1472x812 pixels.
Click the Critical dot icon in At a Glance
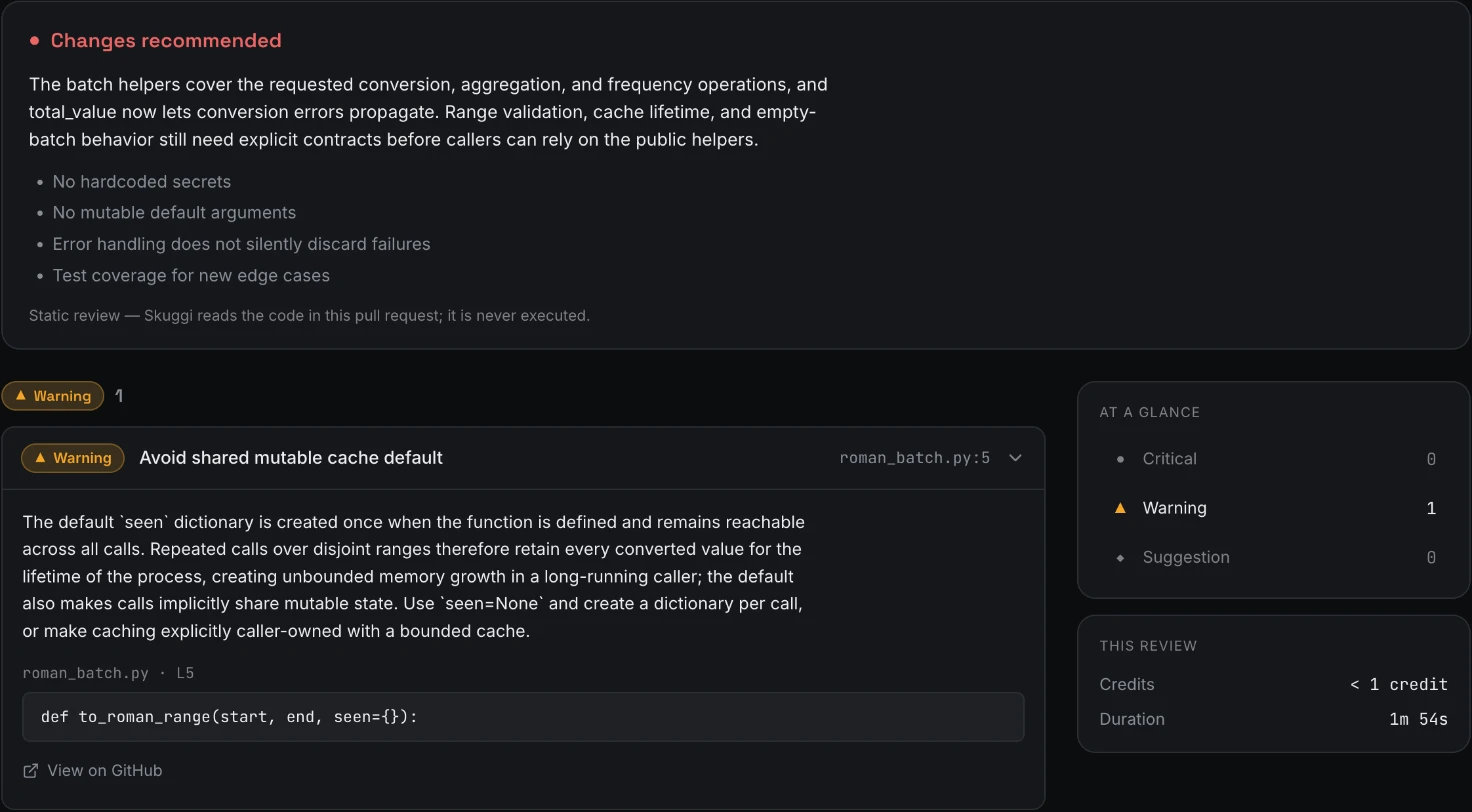pos(1120,459)
